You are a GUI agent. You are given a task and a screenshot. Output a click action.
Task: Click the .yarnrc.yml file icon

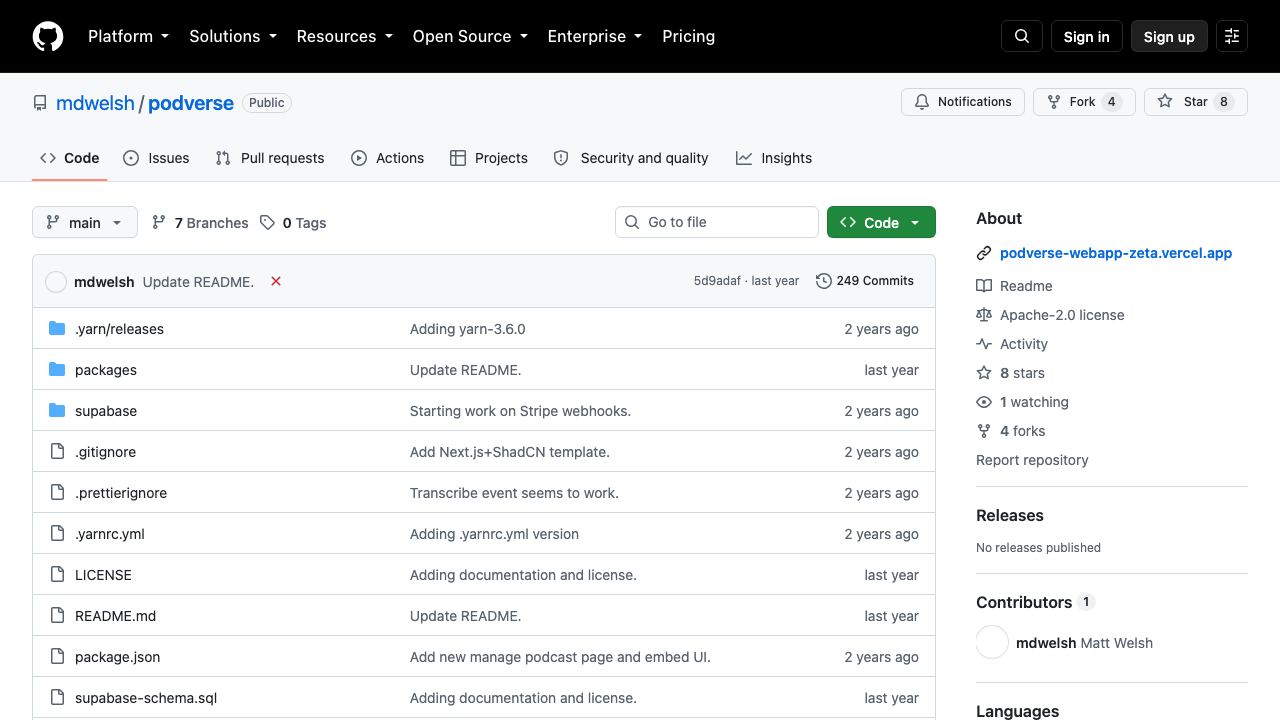[57, 534]
